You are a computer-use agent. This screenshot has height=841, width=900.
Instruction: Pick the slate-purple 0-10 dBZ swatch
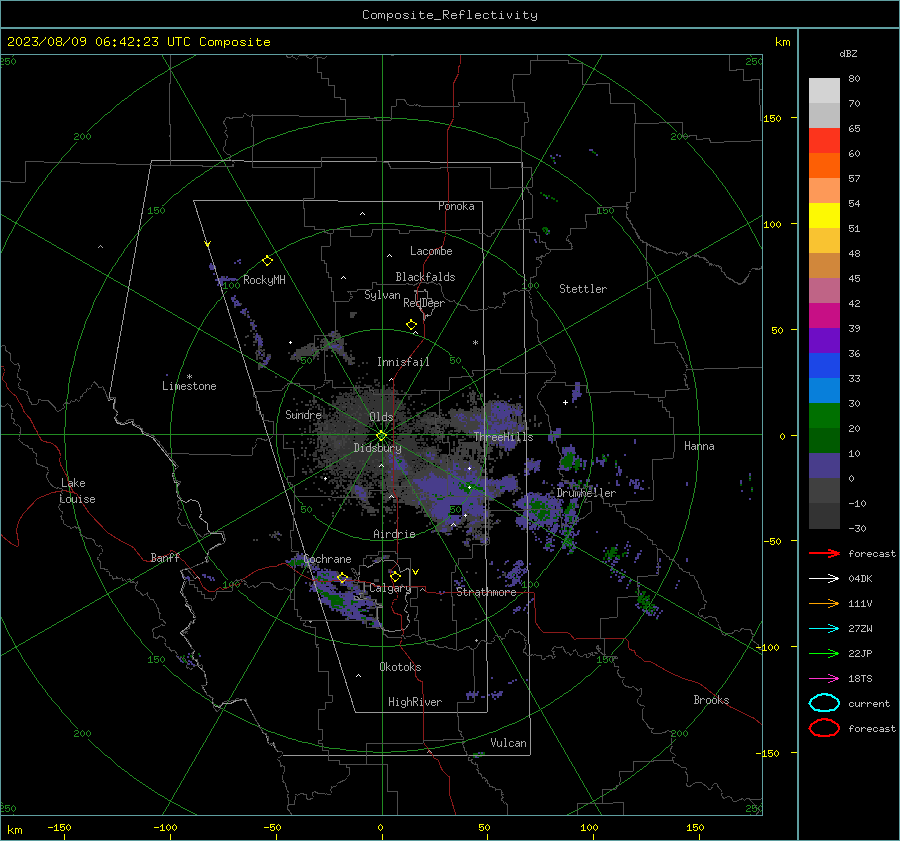point(824,466)
